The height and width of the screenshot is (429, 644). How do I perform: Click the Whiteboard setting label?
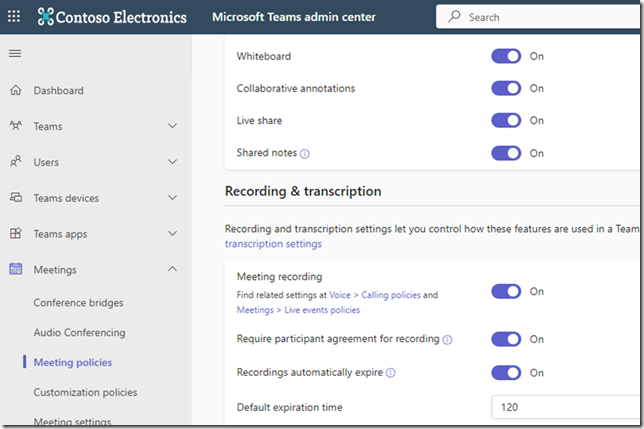pos(264,56)
